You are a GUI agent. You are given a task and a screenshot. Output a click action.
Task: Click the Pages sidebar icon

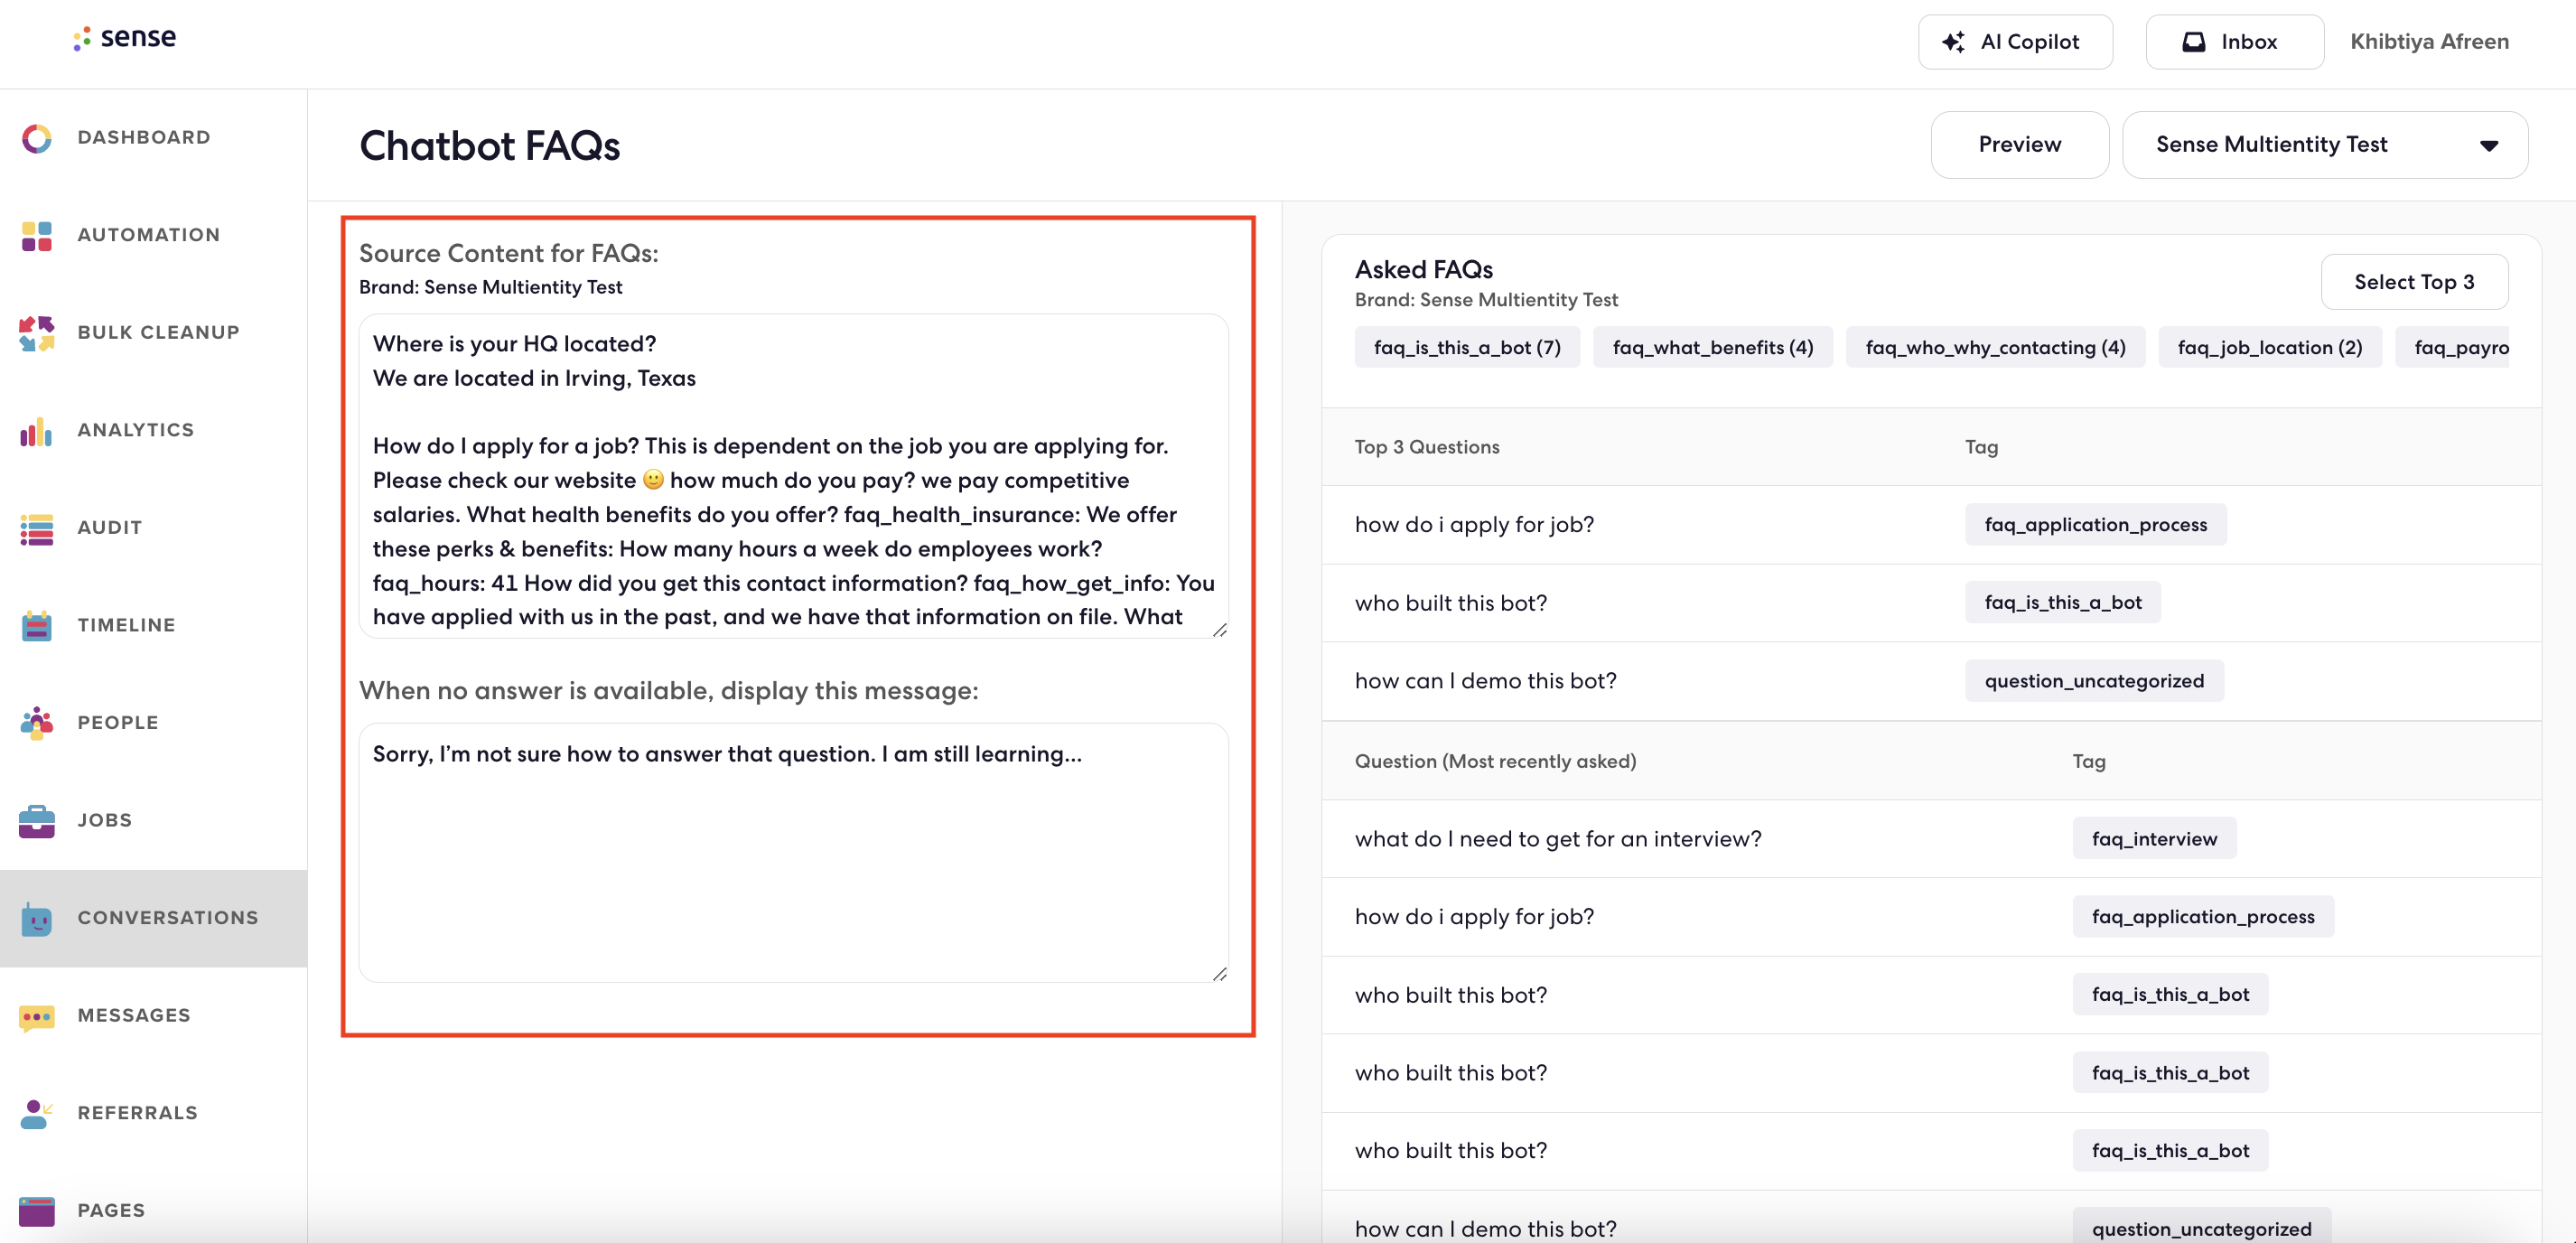pyautogui.click(x=37, y=1211)
